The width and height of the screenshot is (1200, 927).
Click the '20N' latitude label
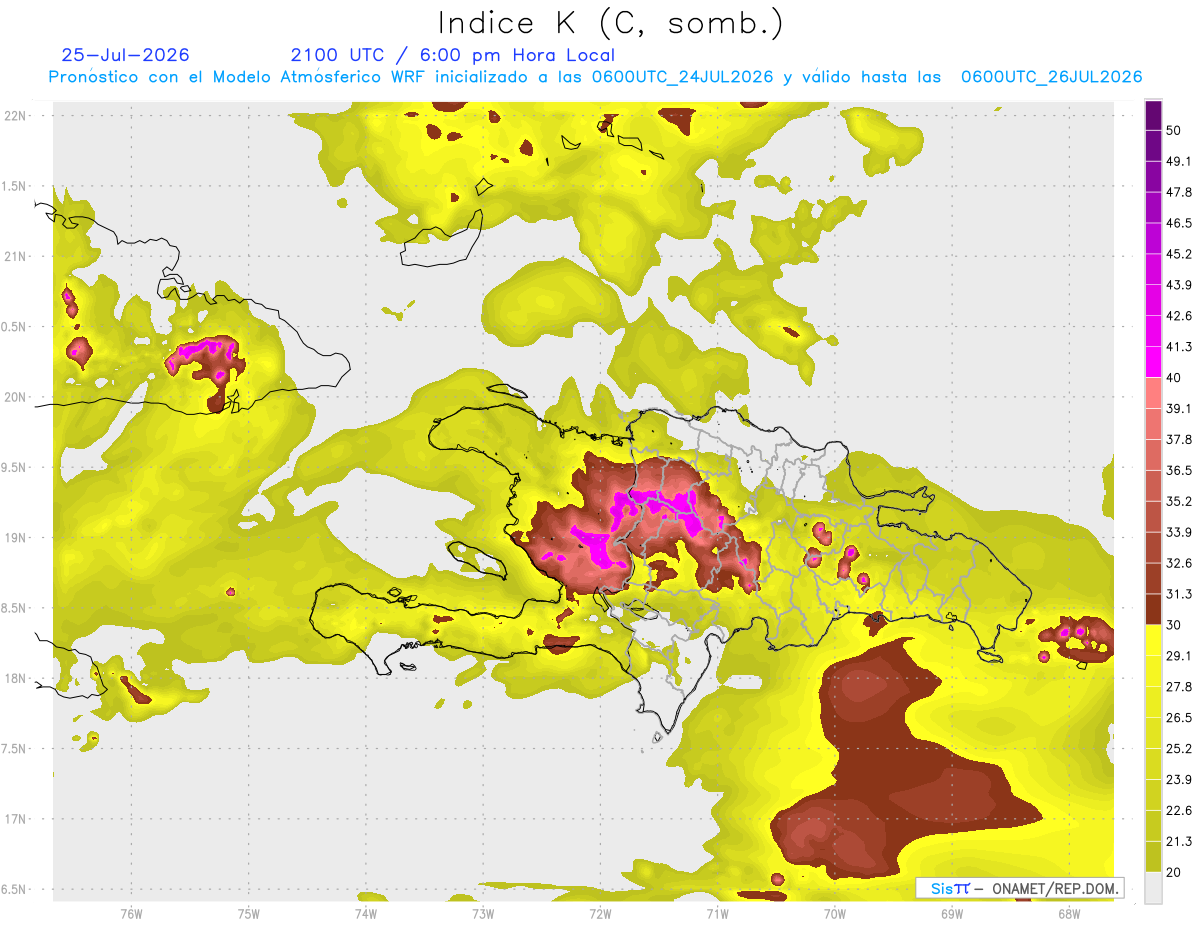click(15, 397)
